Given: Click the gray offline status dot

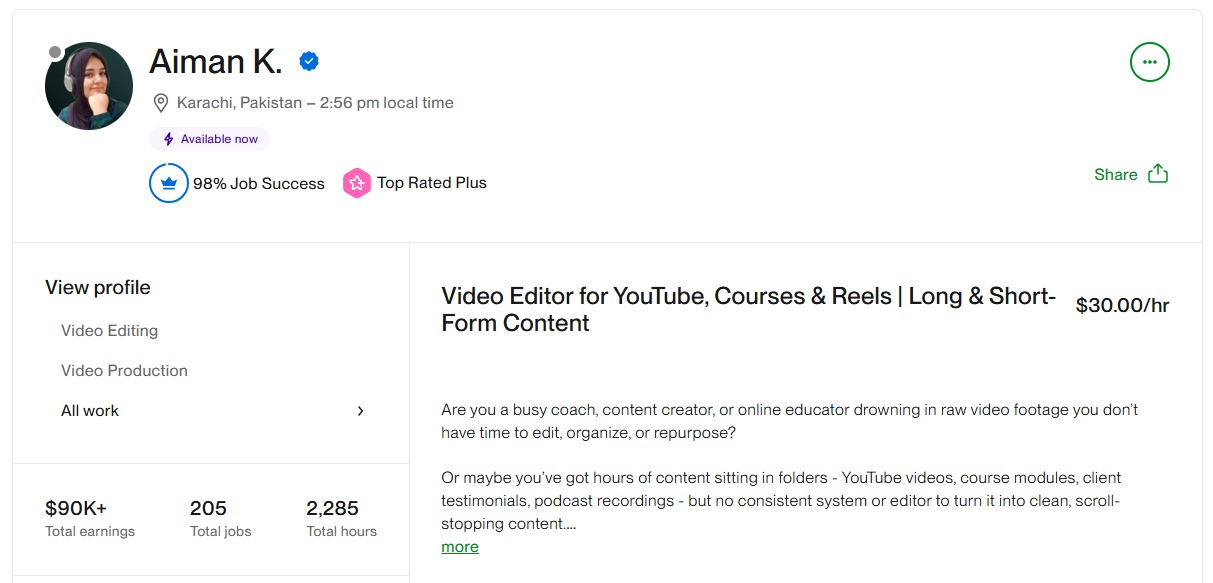Looking at the screenshot, I should click(x=55, y=52).
